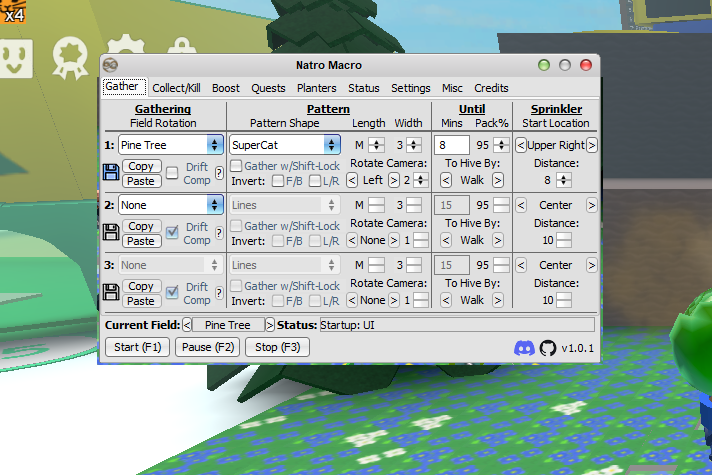Cycle field 1 Rotate Camera direction left

pos(352,180)
